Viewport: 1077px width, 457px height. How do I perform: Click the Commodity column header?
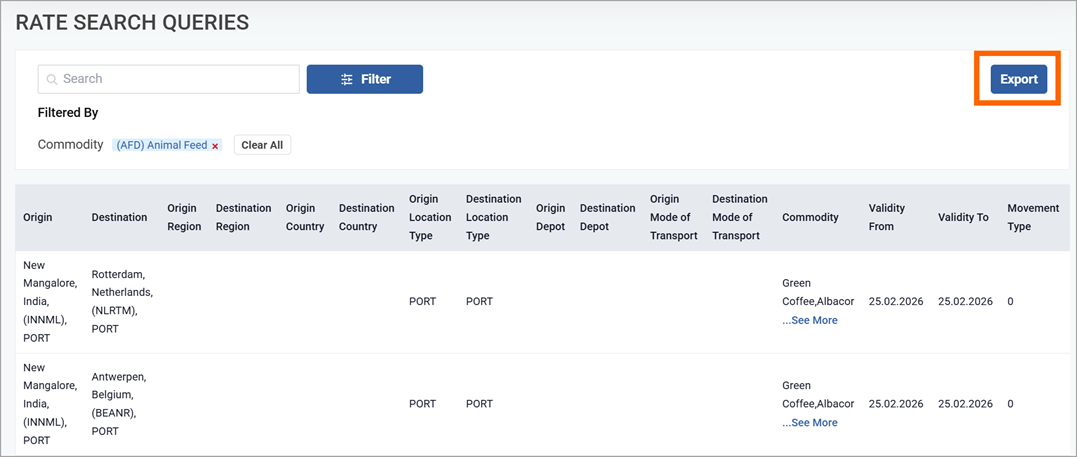click(x=810, y=217)
